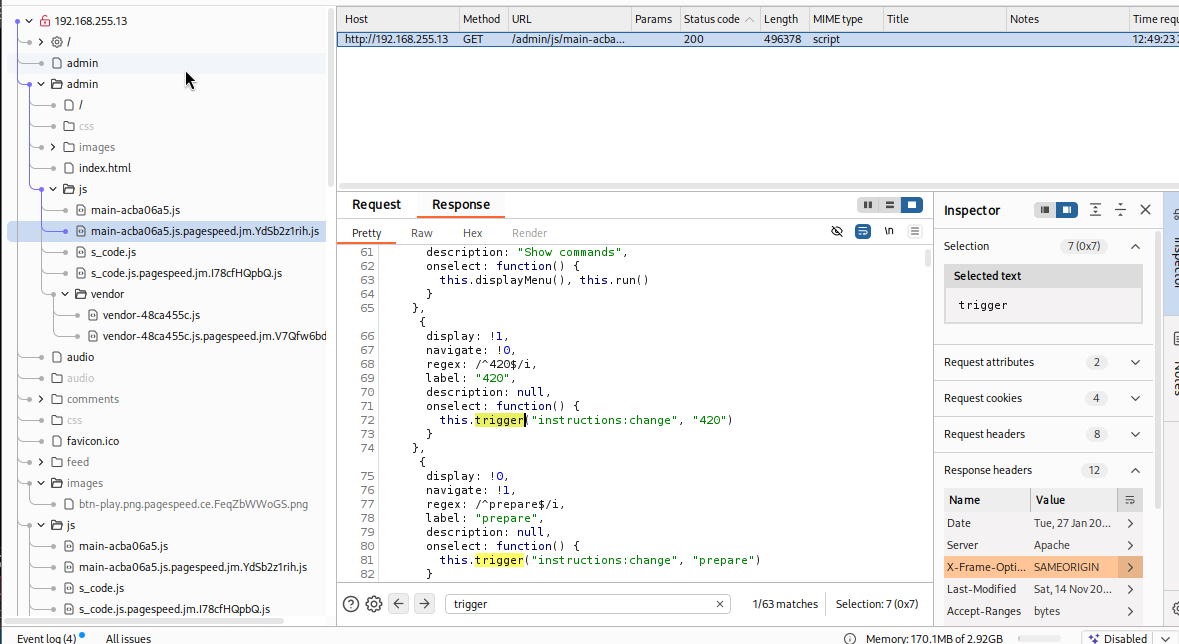
Task: Switch to side-by-side request/response layout
Action: pos(867,205)
